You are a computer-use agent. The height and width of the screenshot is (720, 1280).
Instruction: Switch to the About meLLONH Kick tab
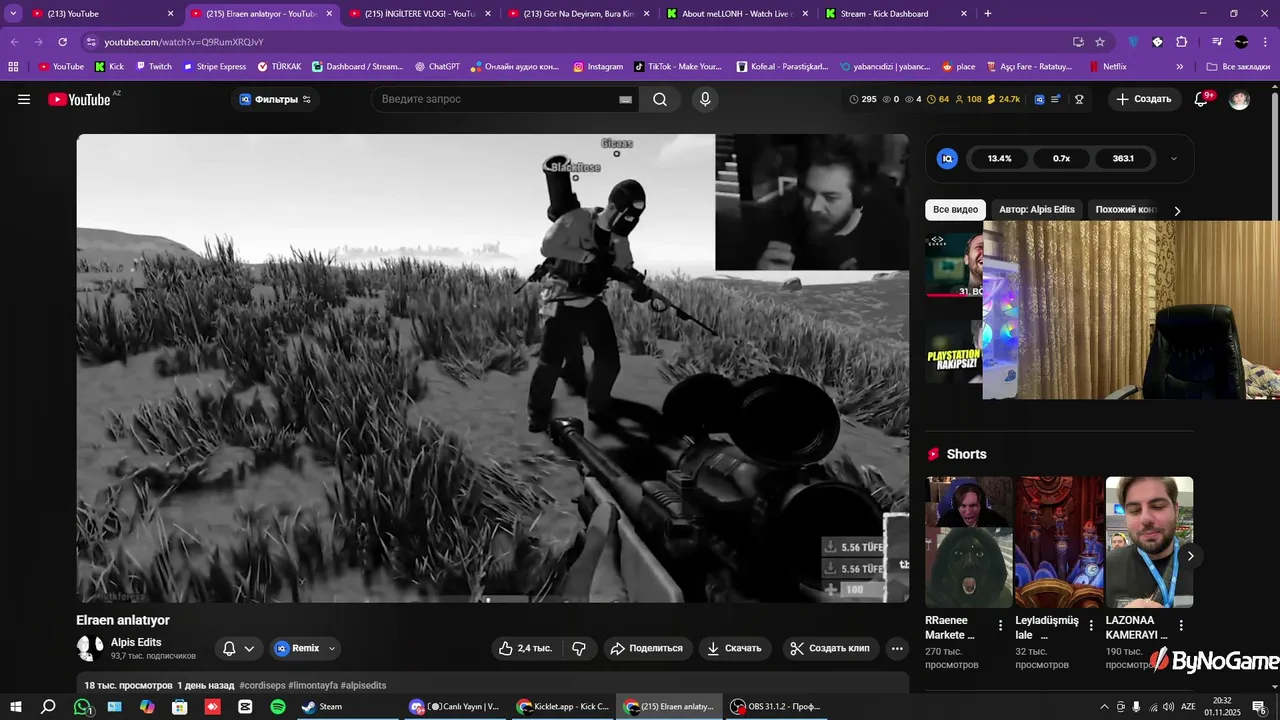point(737,14)
